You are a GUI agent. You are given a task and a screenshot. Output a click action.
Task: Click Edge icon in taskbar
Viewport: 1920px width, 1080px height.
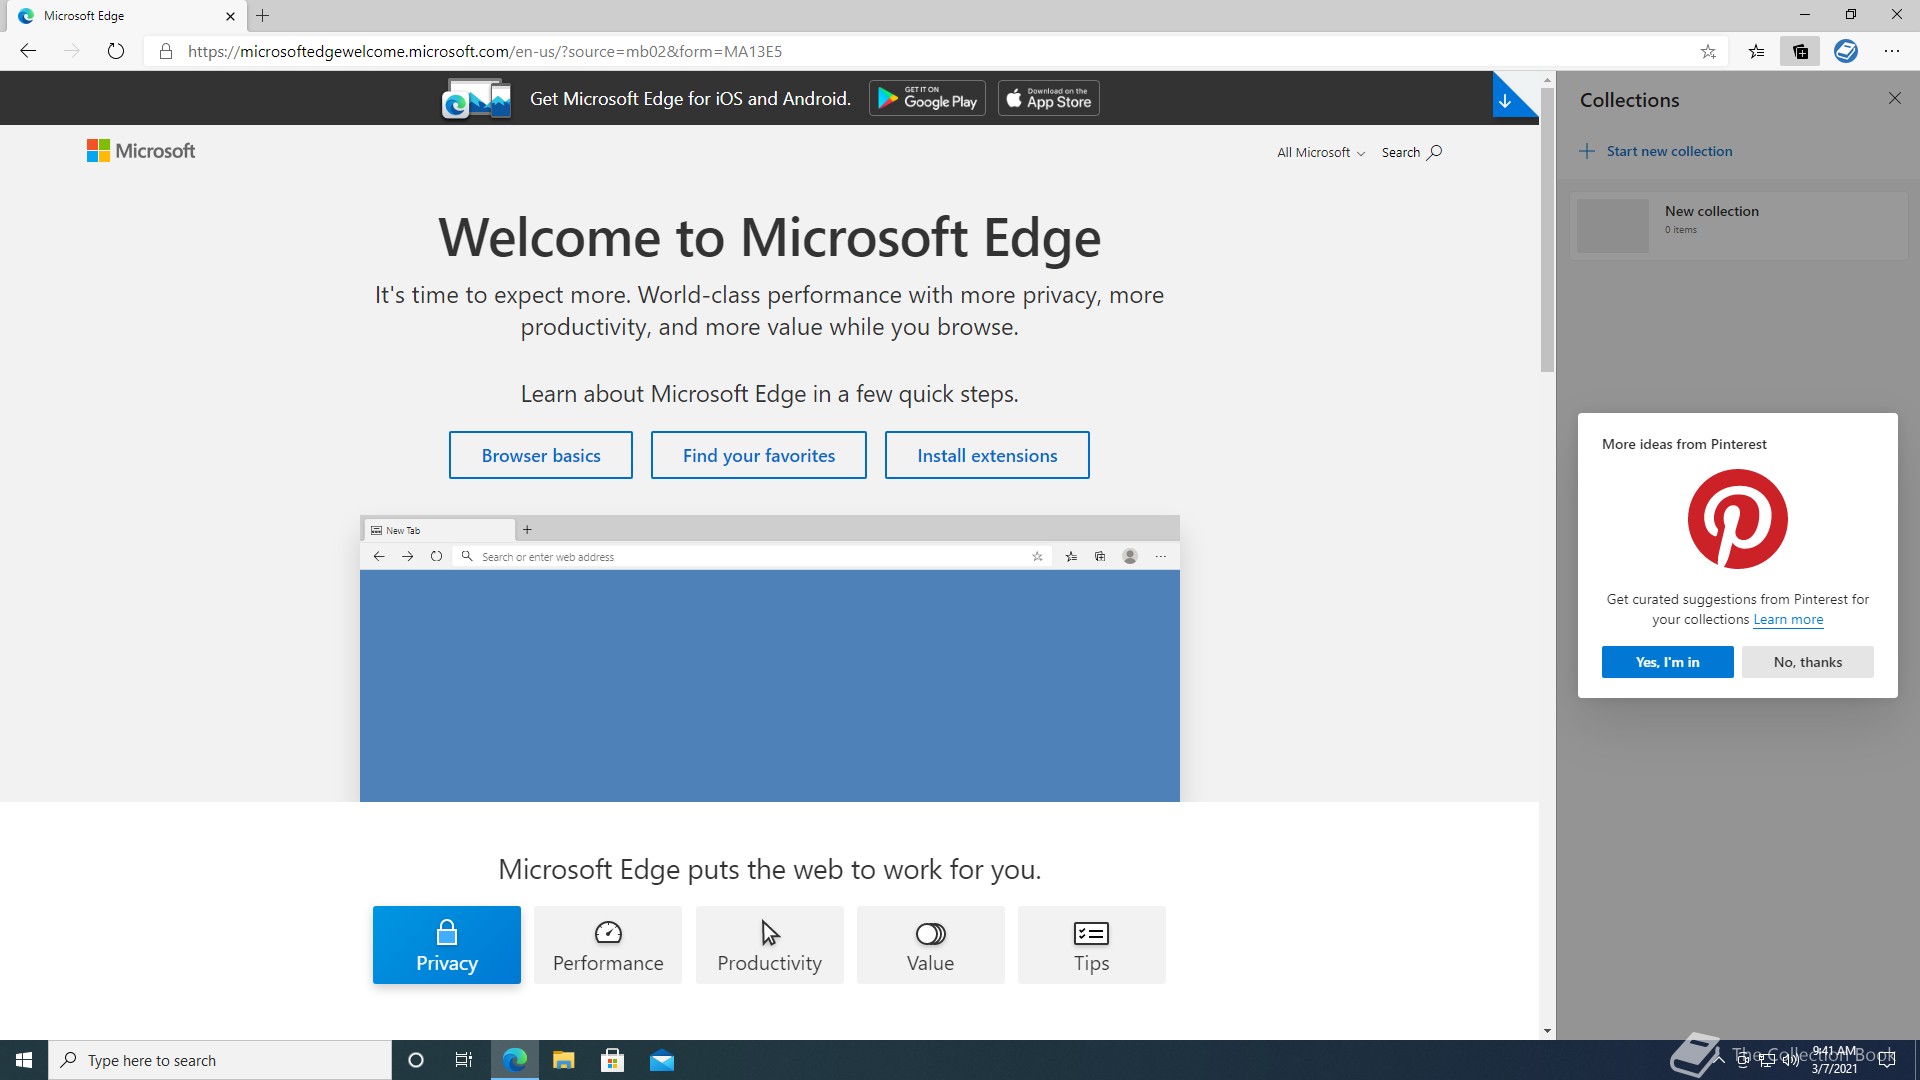click(515, 1060)
